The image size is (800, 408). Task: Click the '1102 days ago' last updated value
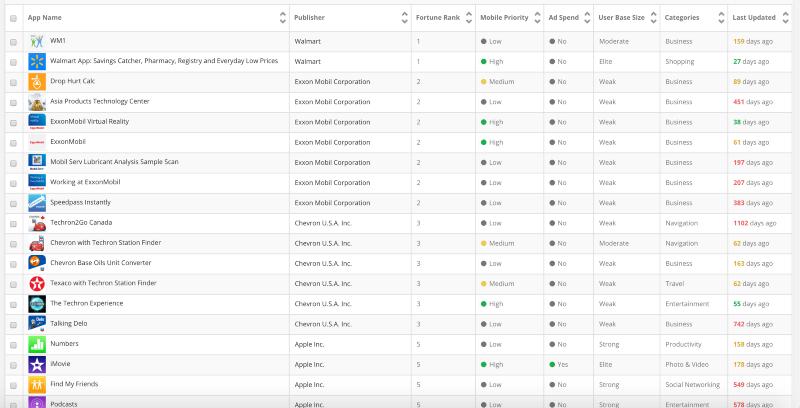click(x=755, y=223)
